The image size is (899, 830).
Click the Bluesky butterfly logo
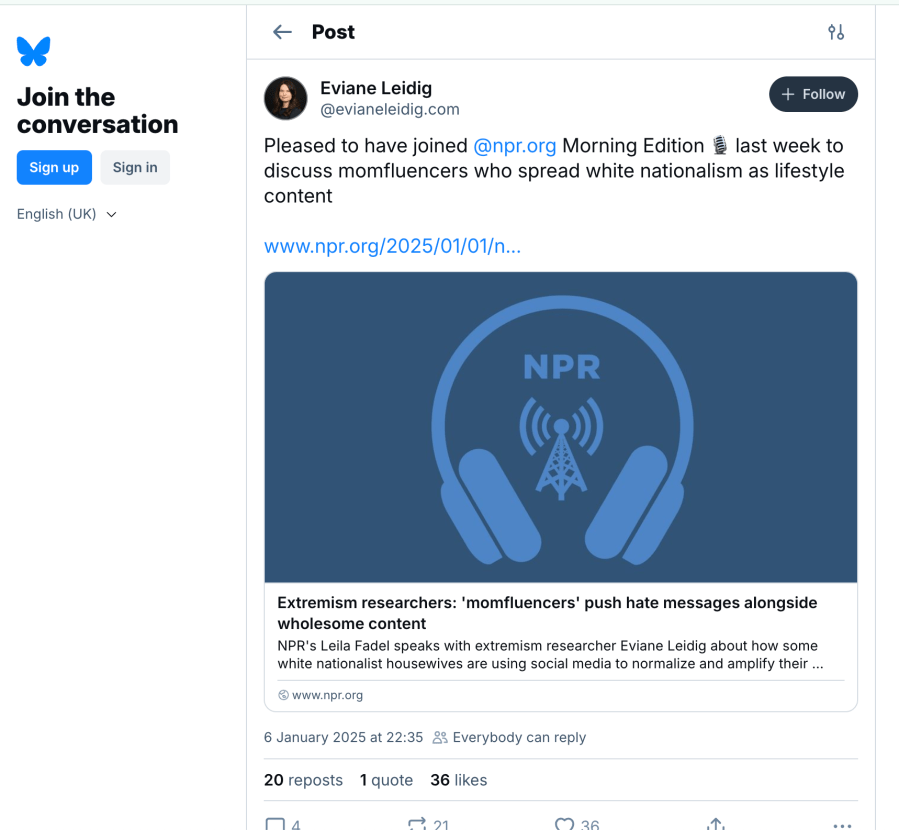33,51
